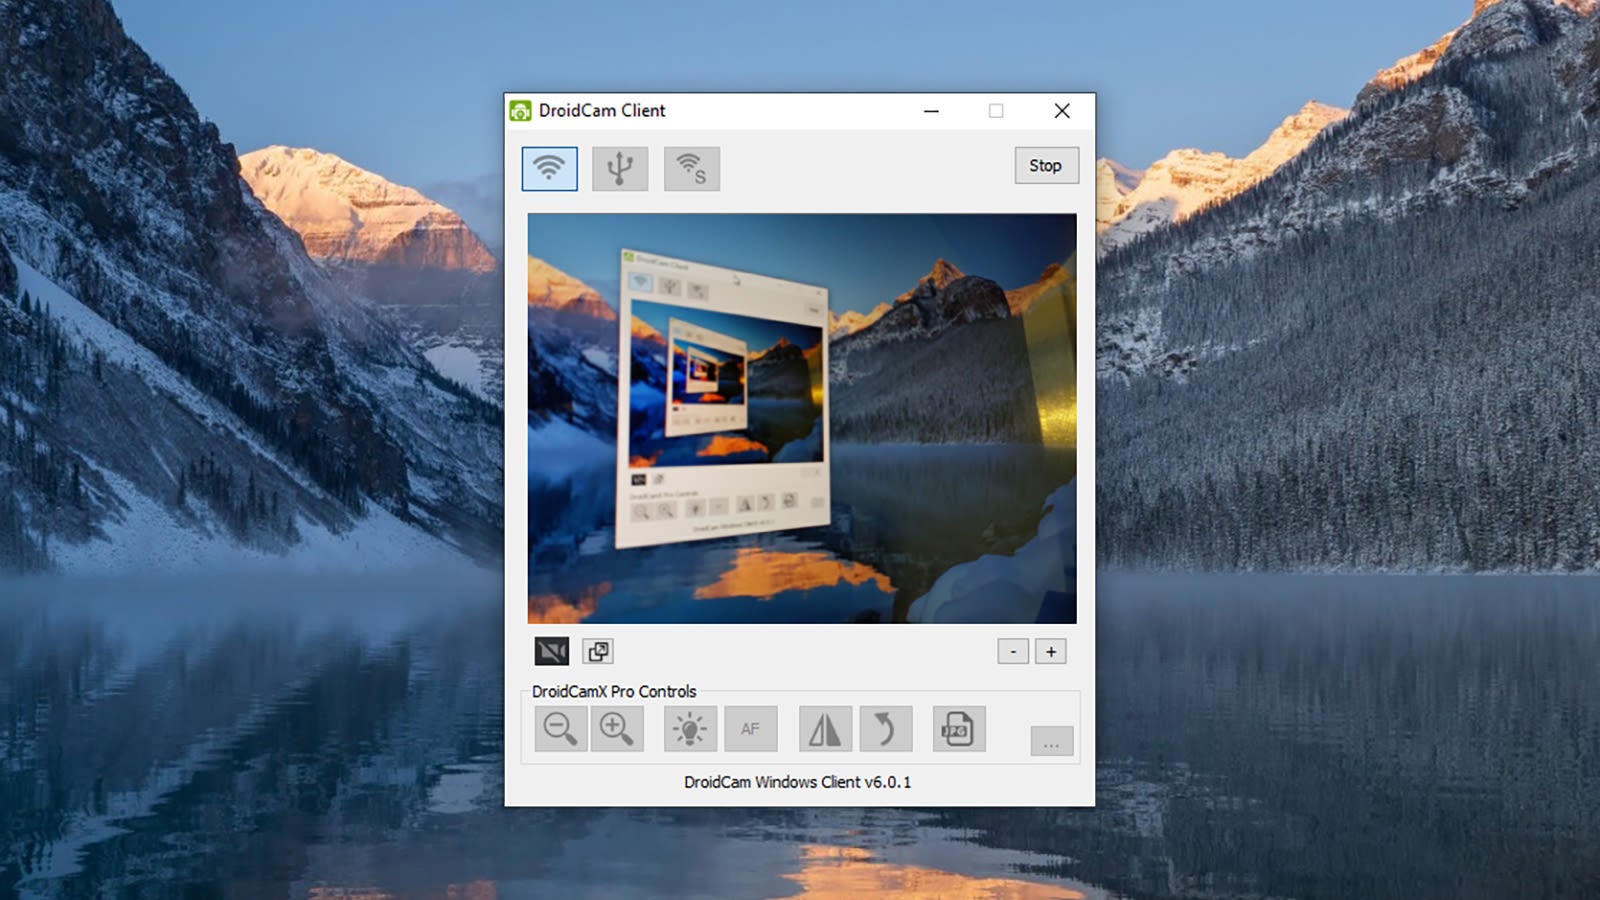Switch to USB connection mode
Viewport: 1600px width, 900px height.
point(620,168)
